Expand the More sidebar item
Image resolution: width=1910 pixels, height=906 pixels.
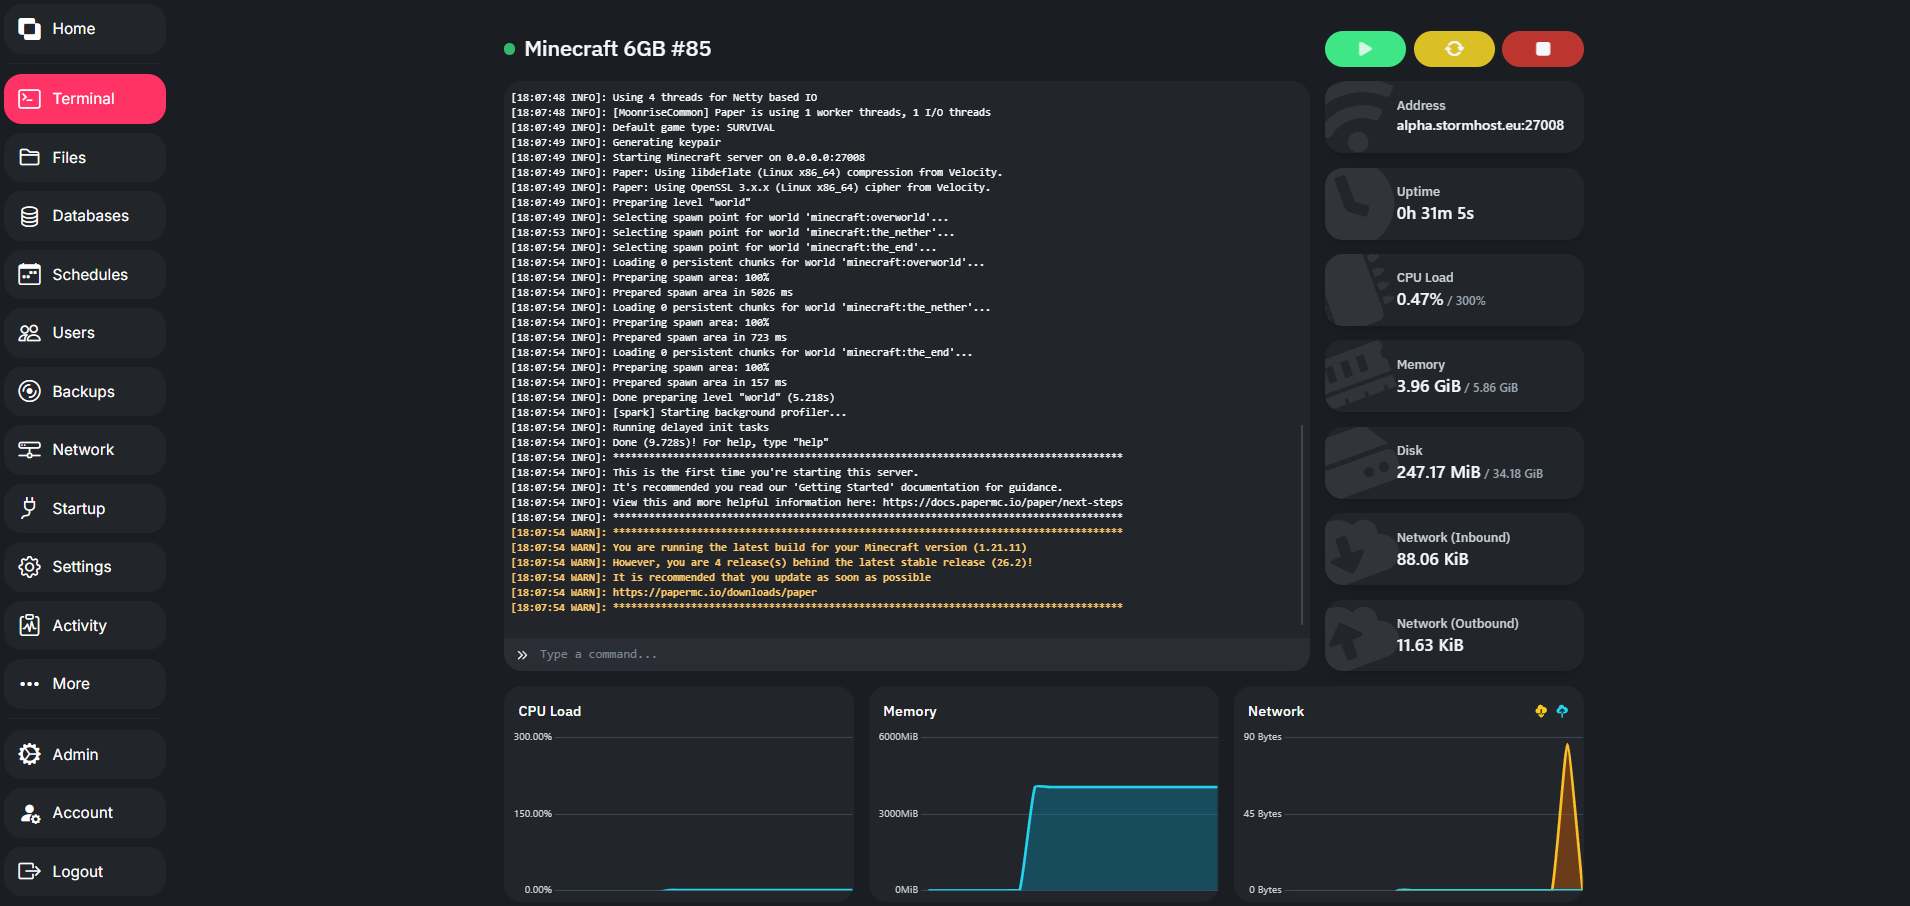pyautogui.click(x=85, y=684)
